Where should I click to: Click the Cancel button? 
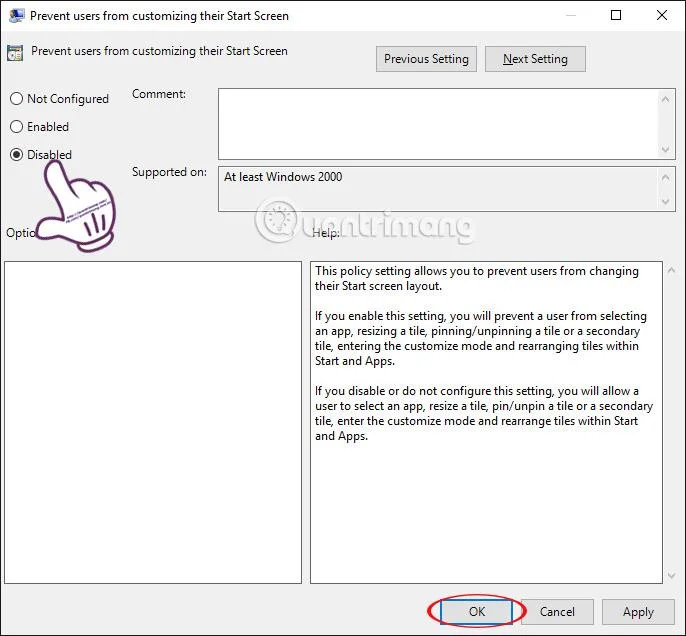tap(557, 612)
